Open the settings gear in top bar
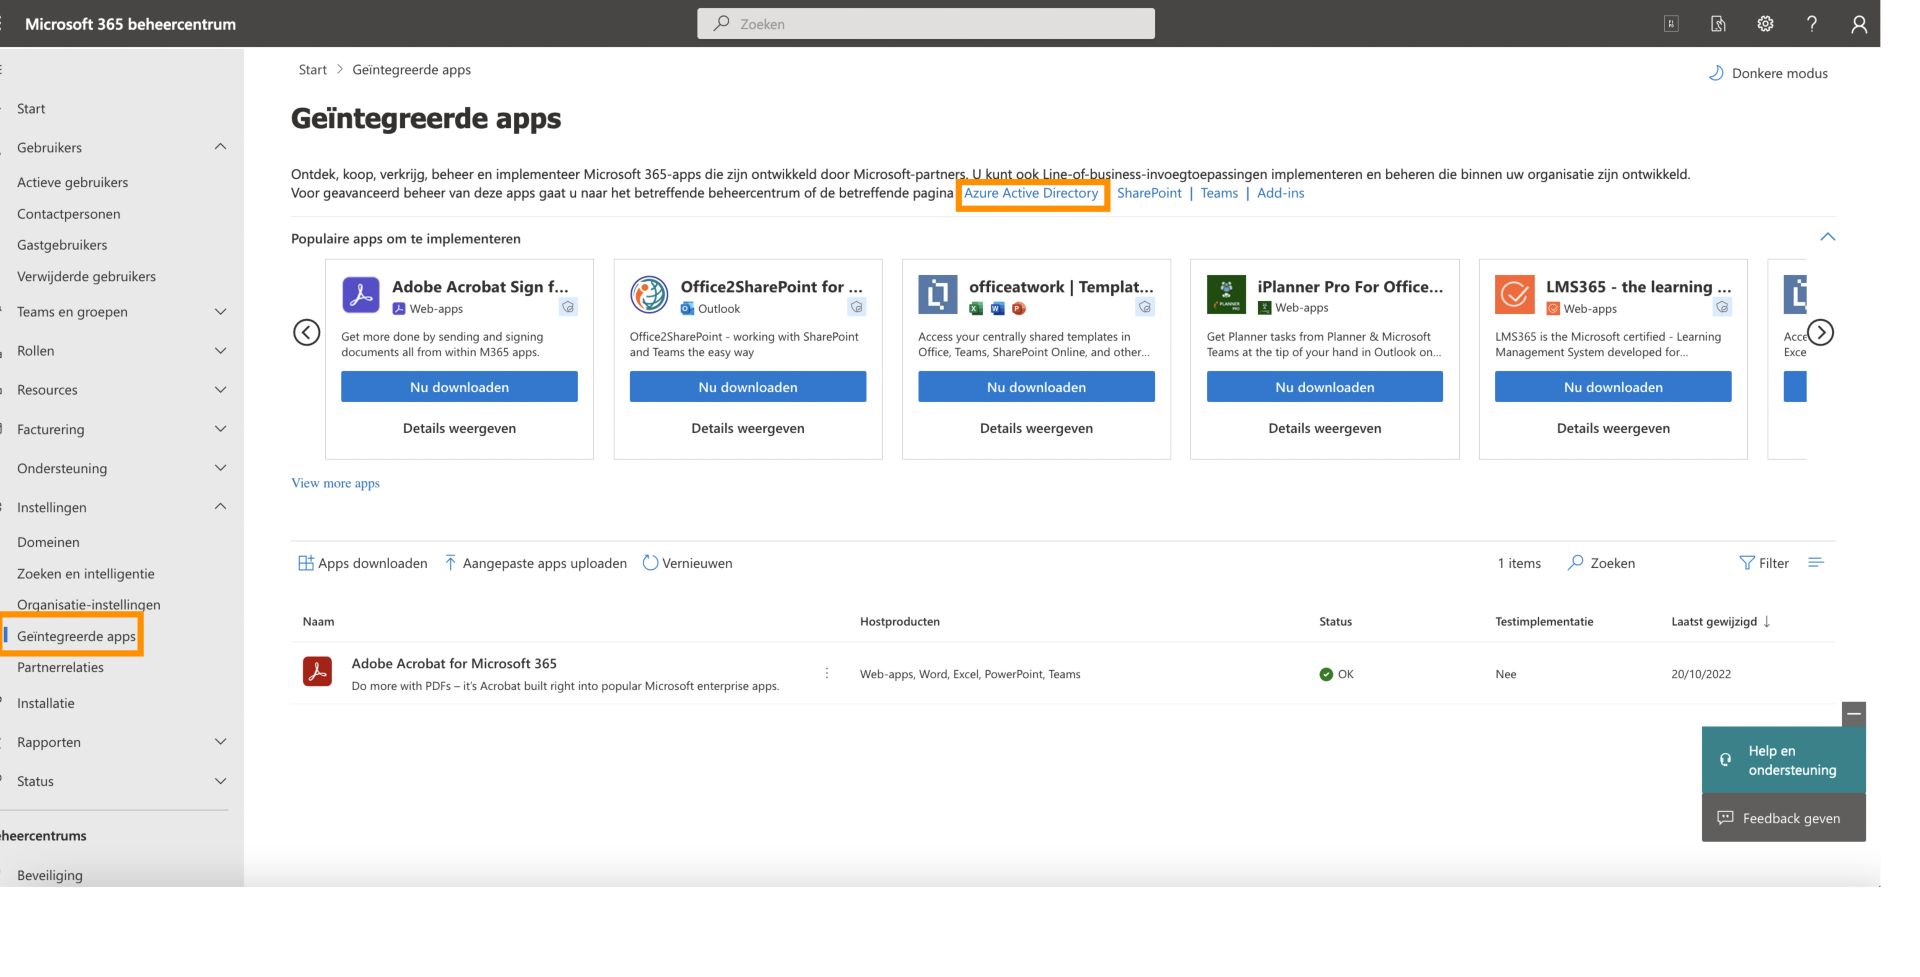The height and width of the screenshot is (977, 1920). [x=1765, y=24]
